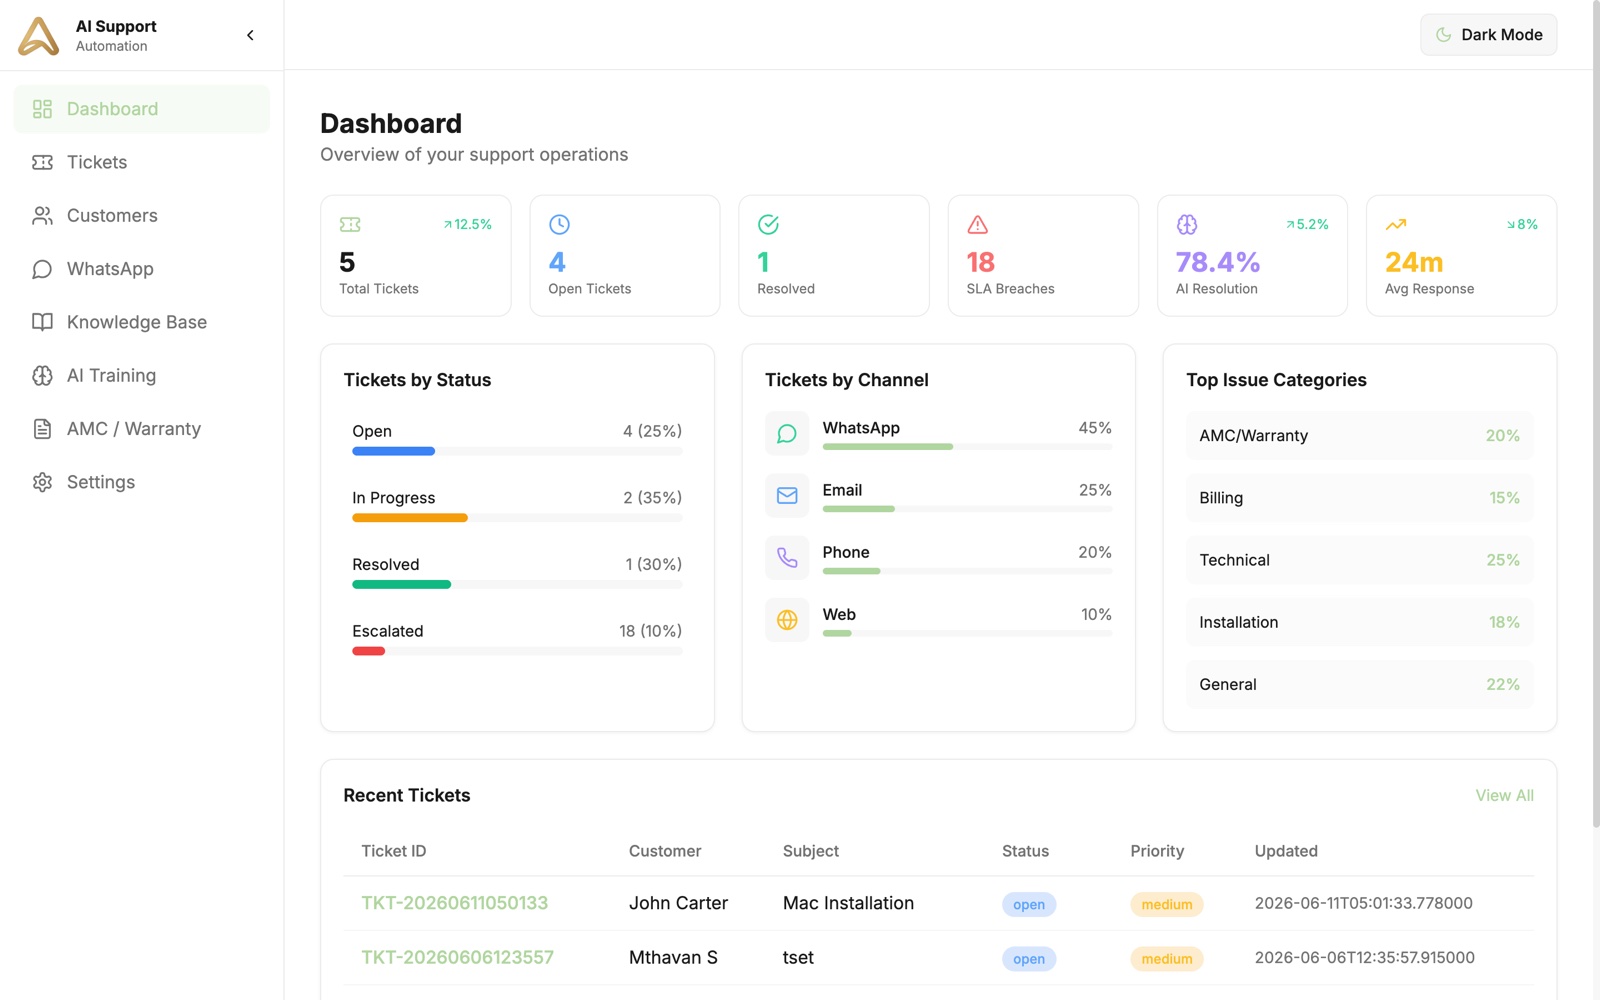
Task: Click the AI Training brain icon in the sidebar
Action: point(42,375)
